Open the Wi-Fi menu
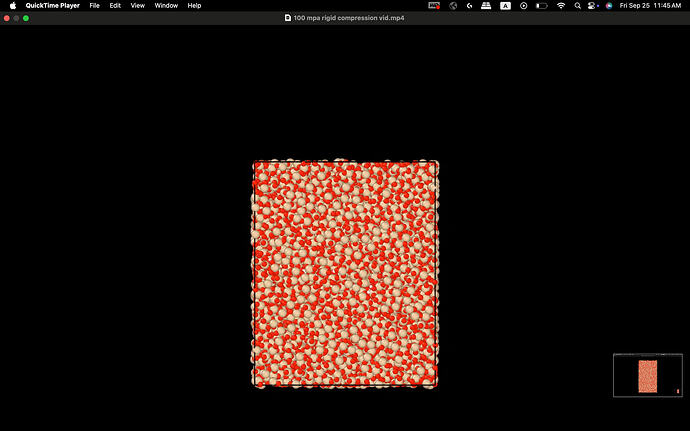Image resolution: width=690 pixels, height=431 pixels. click(561, 6)
